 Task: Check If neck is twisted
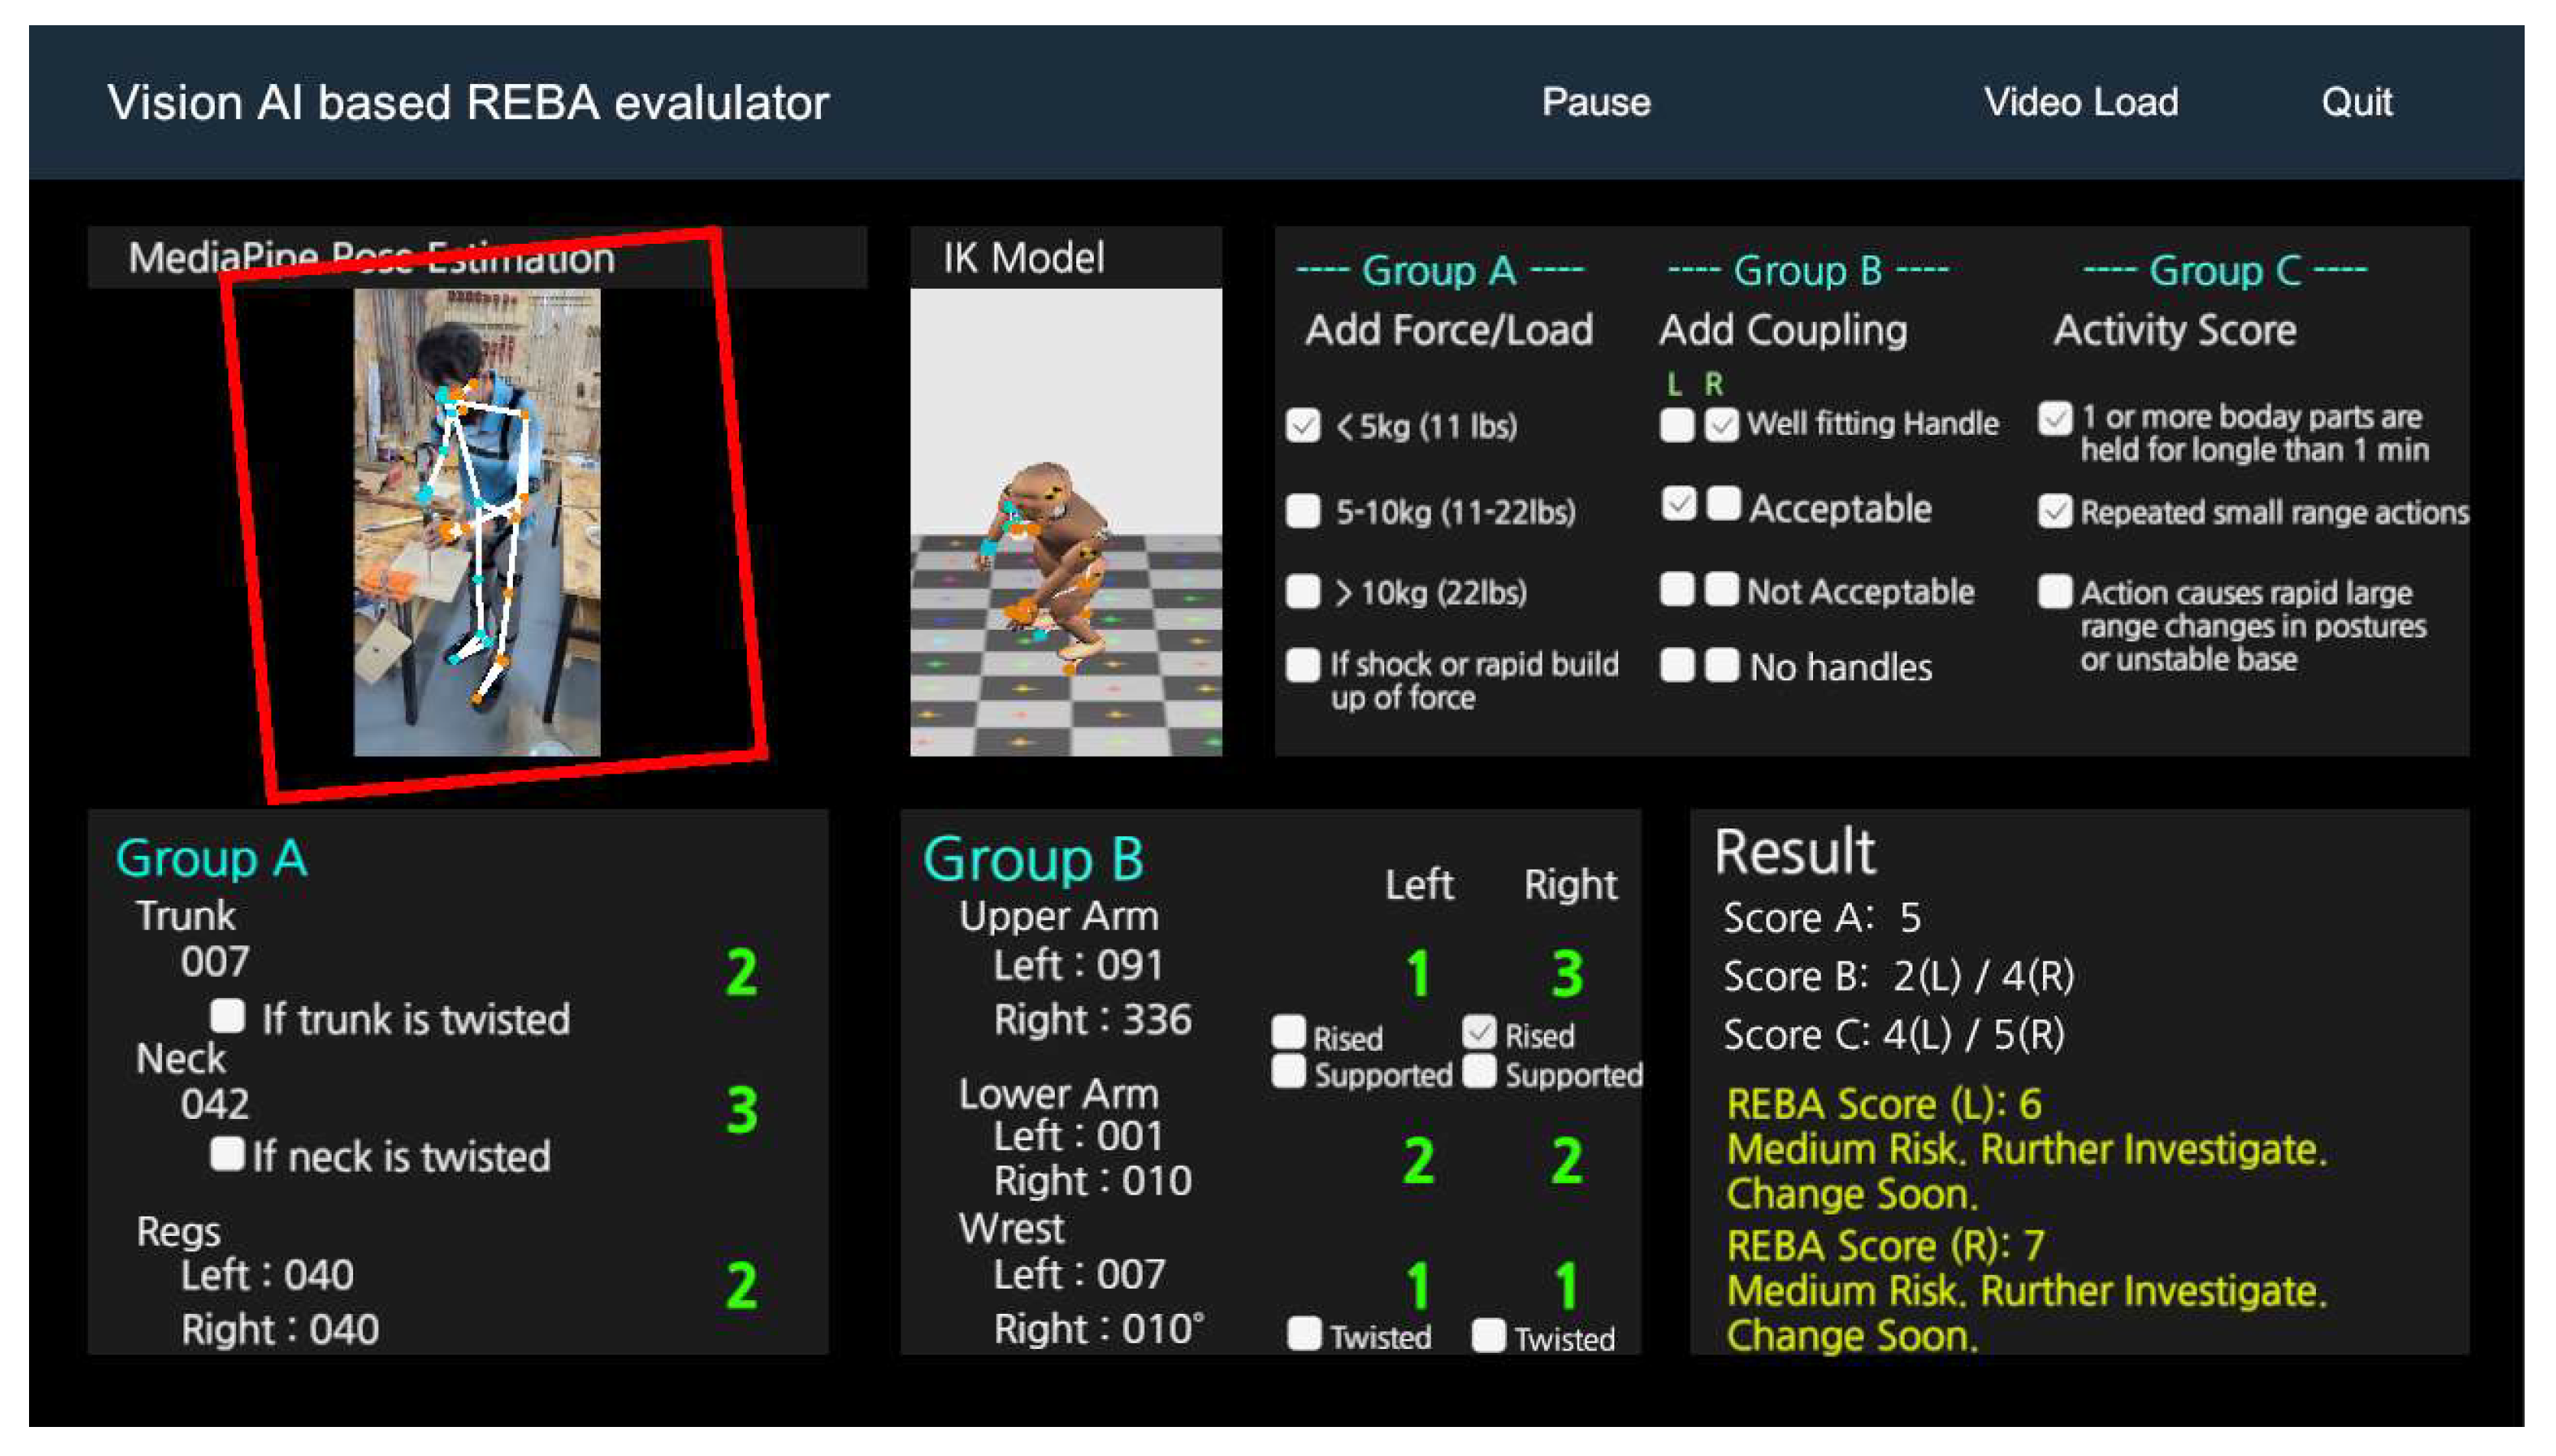tap(227, 1153)
